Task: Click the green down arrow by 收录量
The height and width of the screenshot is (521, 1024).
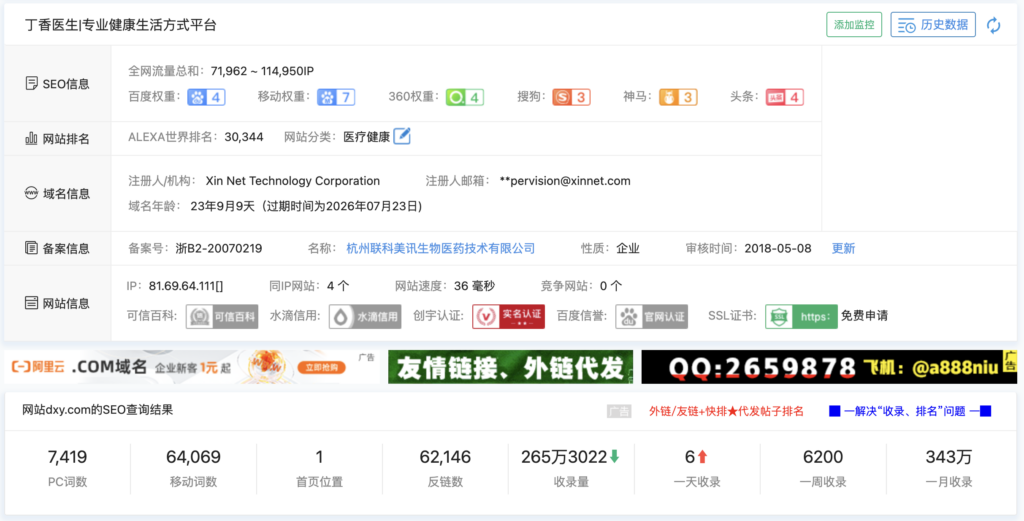Action: click(614, 457)
